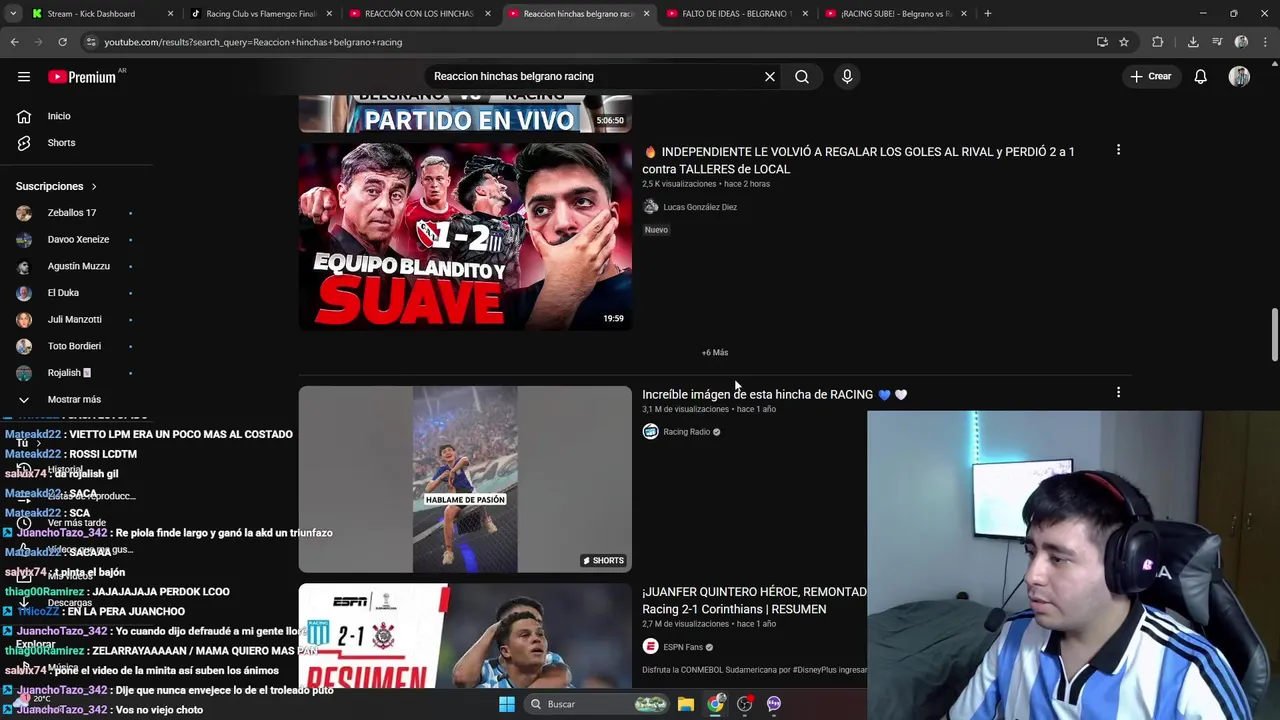Open ESPN Fans channel link
Viewport: 1280px width, 720px height.
click(x=683, y=647)
